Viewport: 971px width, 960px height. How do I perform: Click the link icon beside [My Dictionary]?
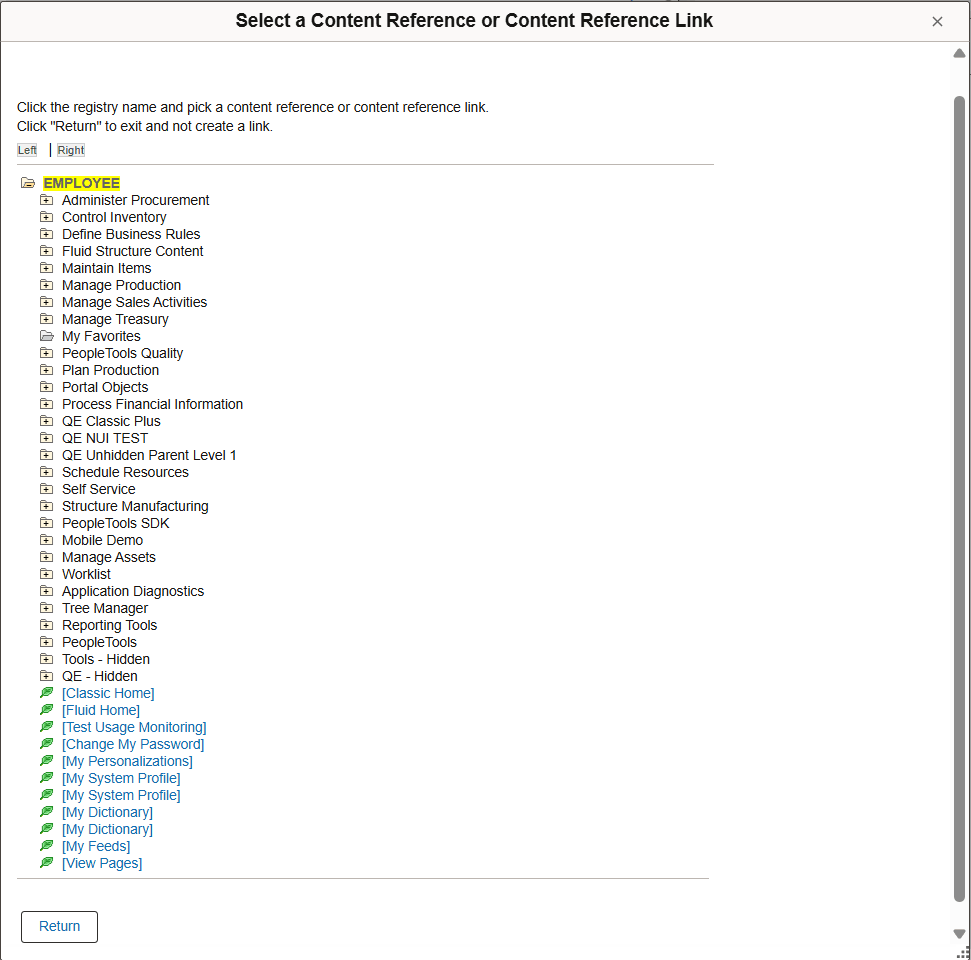[46, 812]
